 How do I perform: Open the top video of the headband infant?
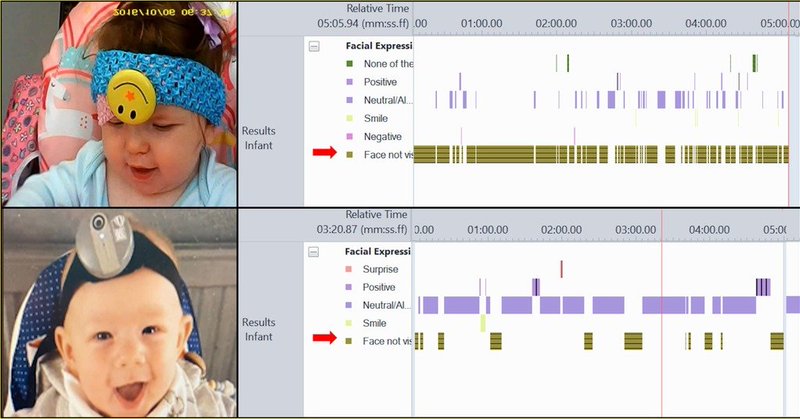coord(119,104)
